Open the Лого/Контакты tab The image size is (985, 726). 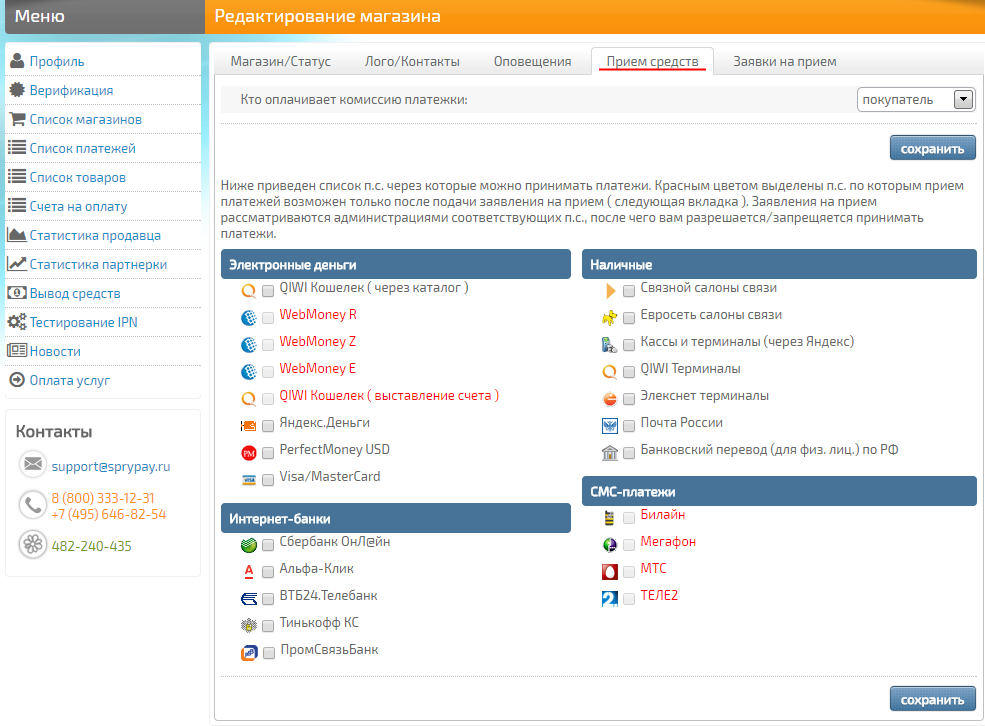[x=412, y=62]
